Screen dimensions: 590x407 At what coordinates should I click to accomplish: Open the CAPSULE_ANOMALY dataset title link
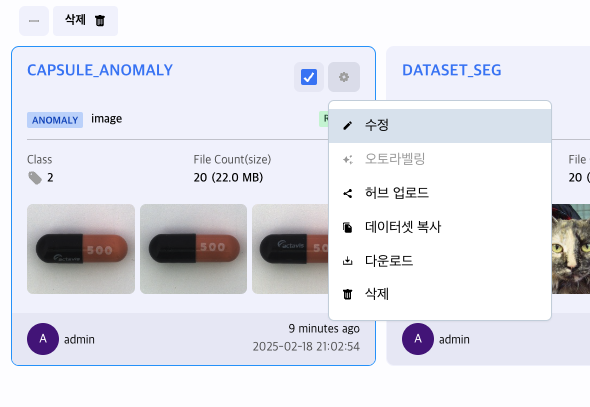coord(100,70)
